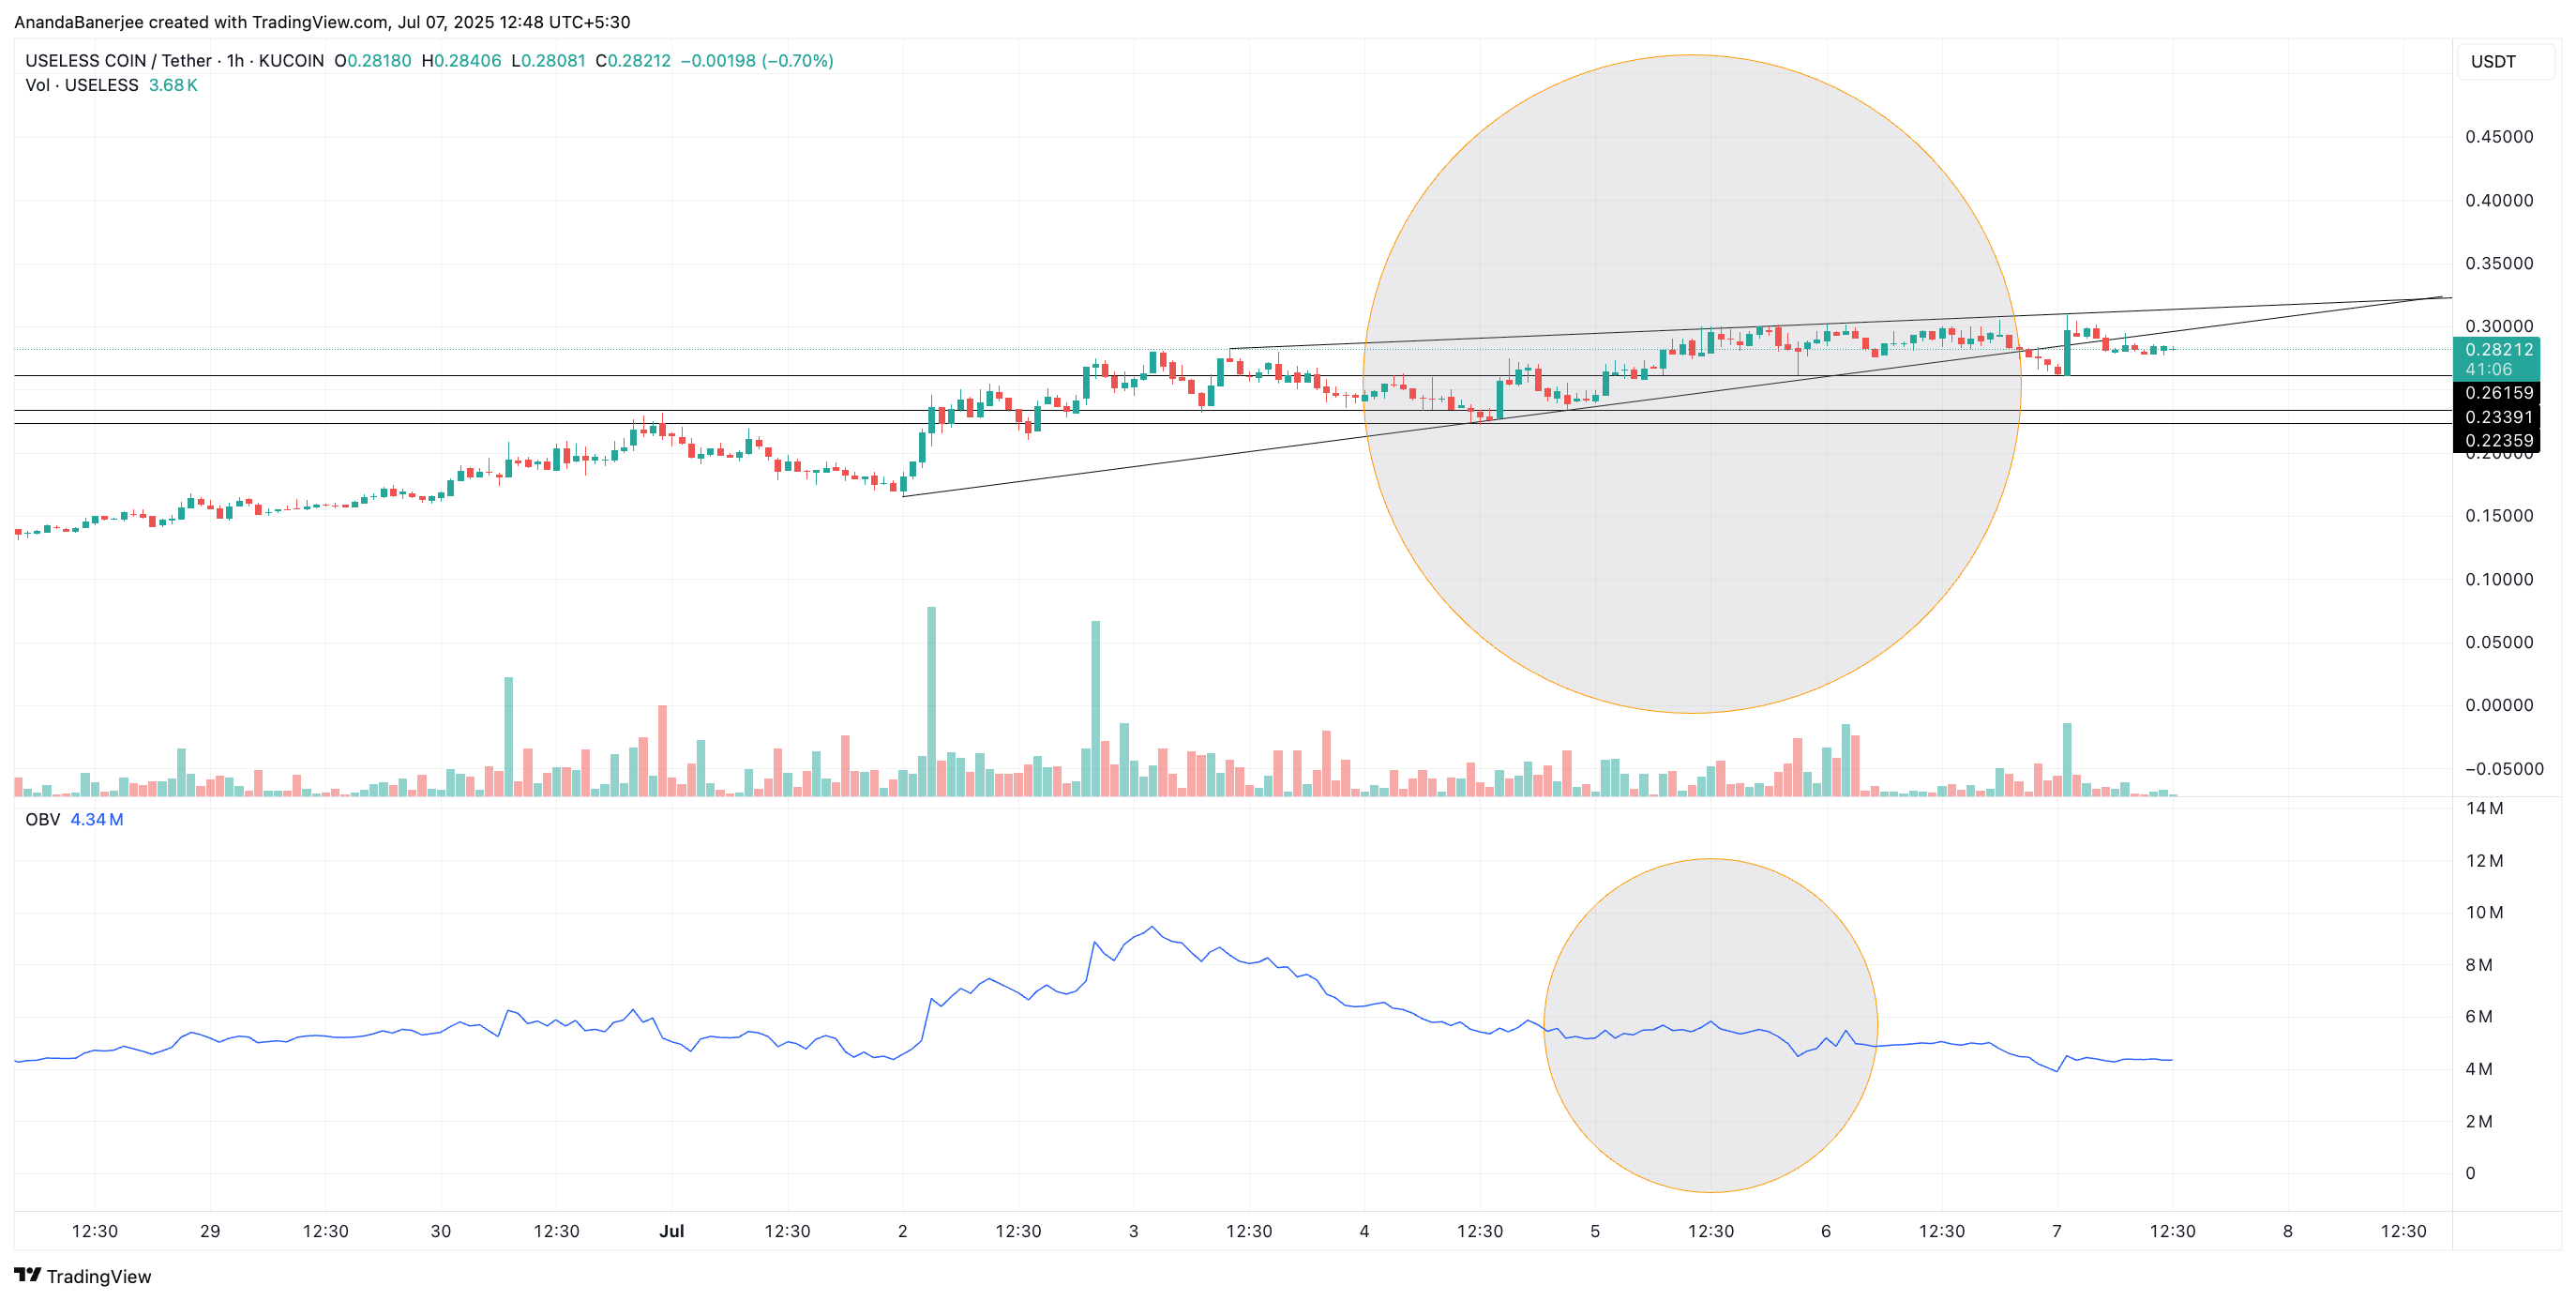The height and width of the screenshot is (1300, 2576).
Task: Click the volume value 3.68 K readout
Action: coord(173,86)
